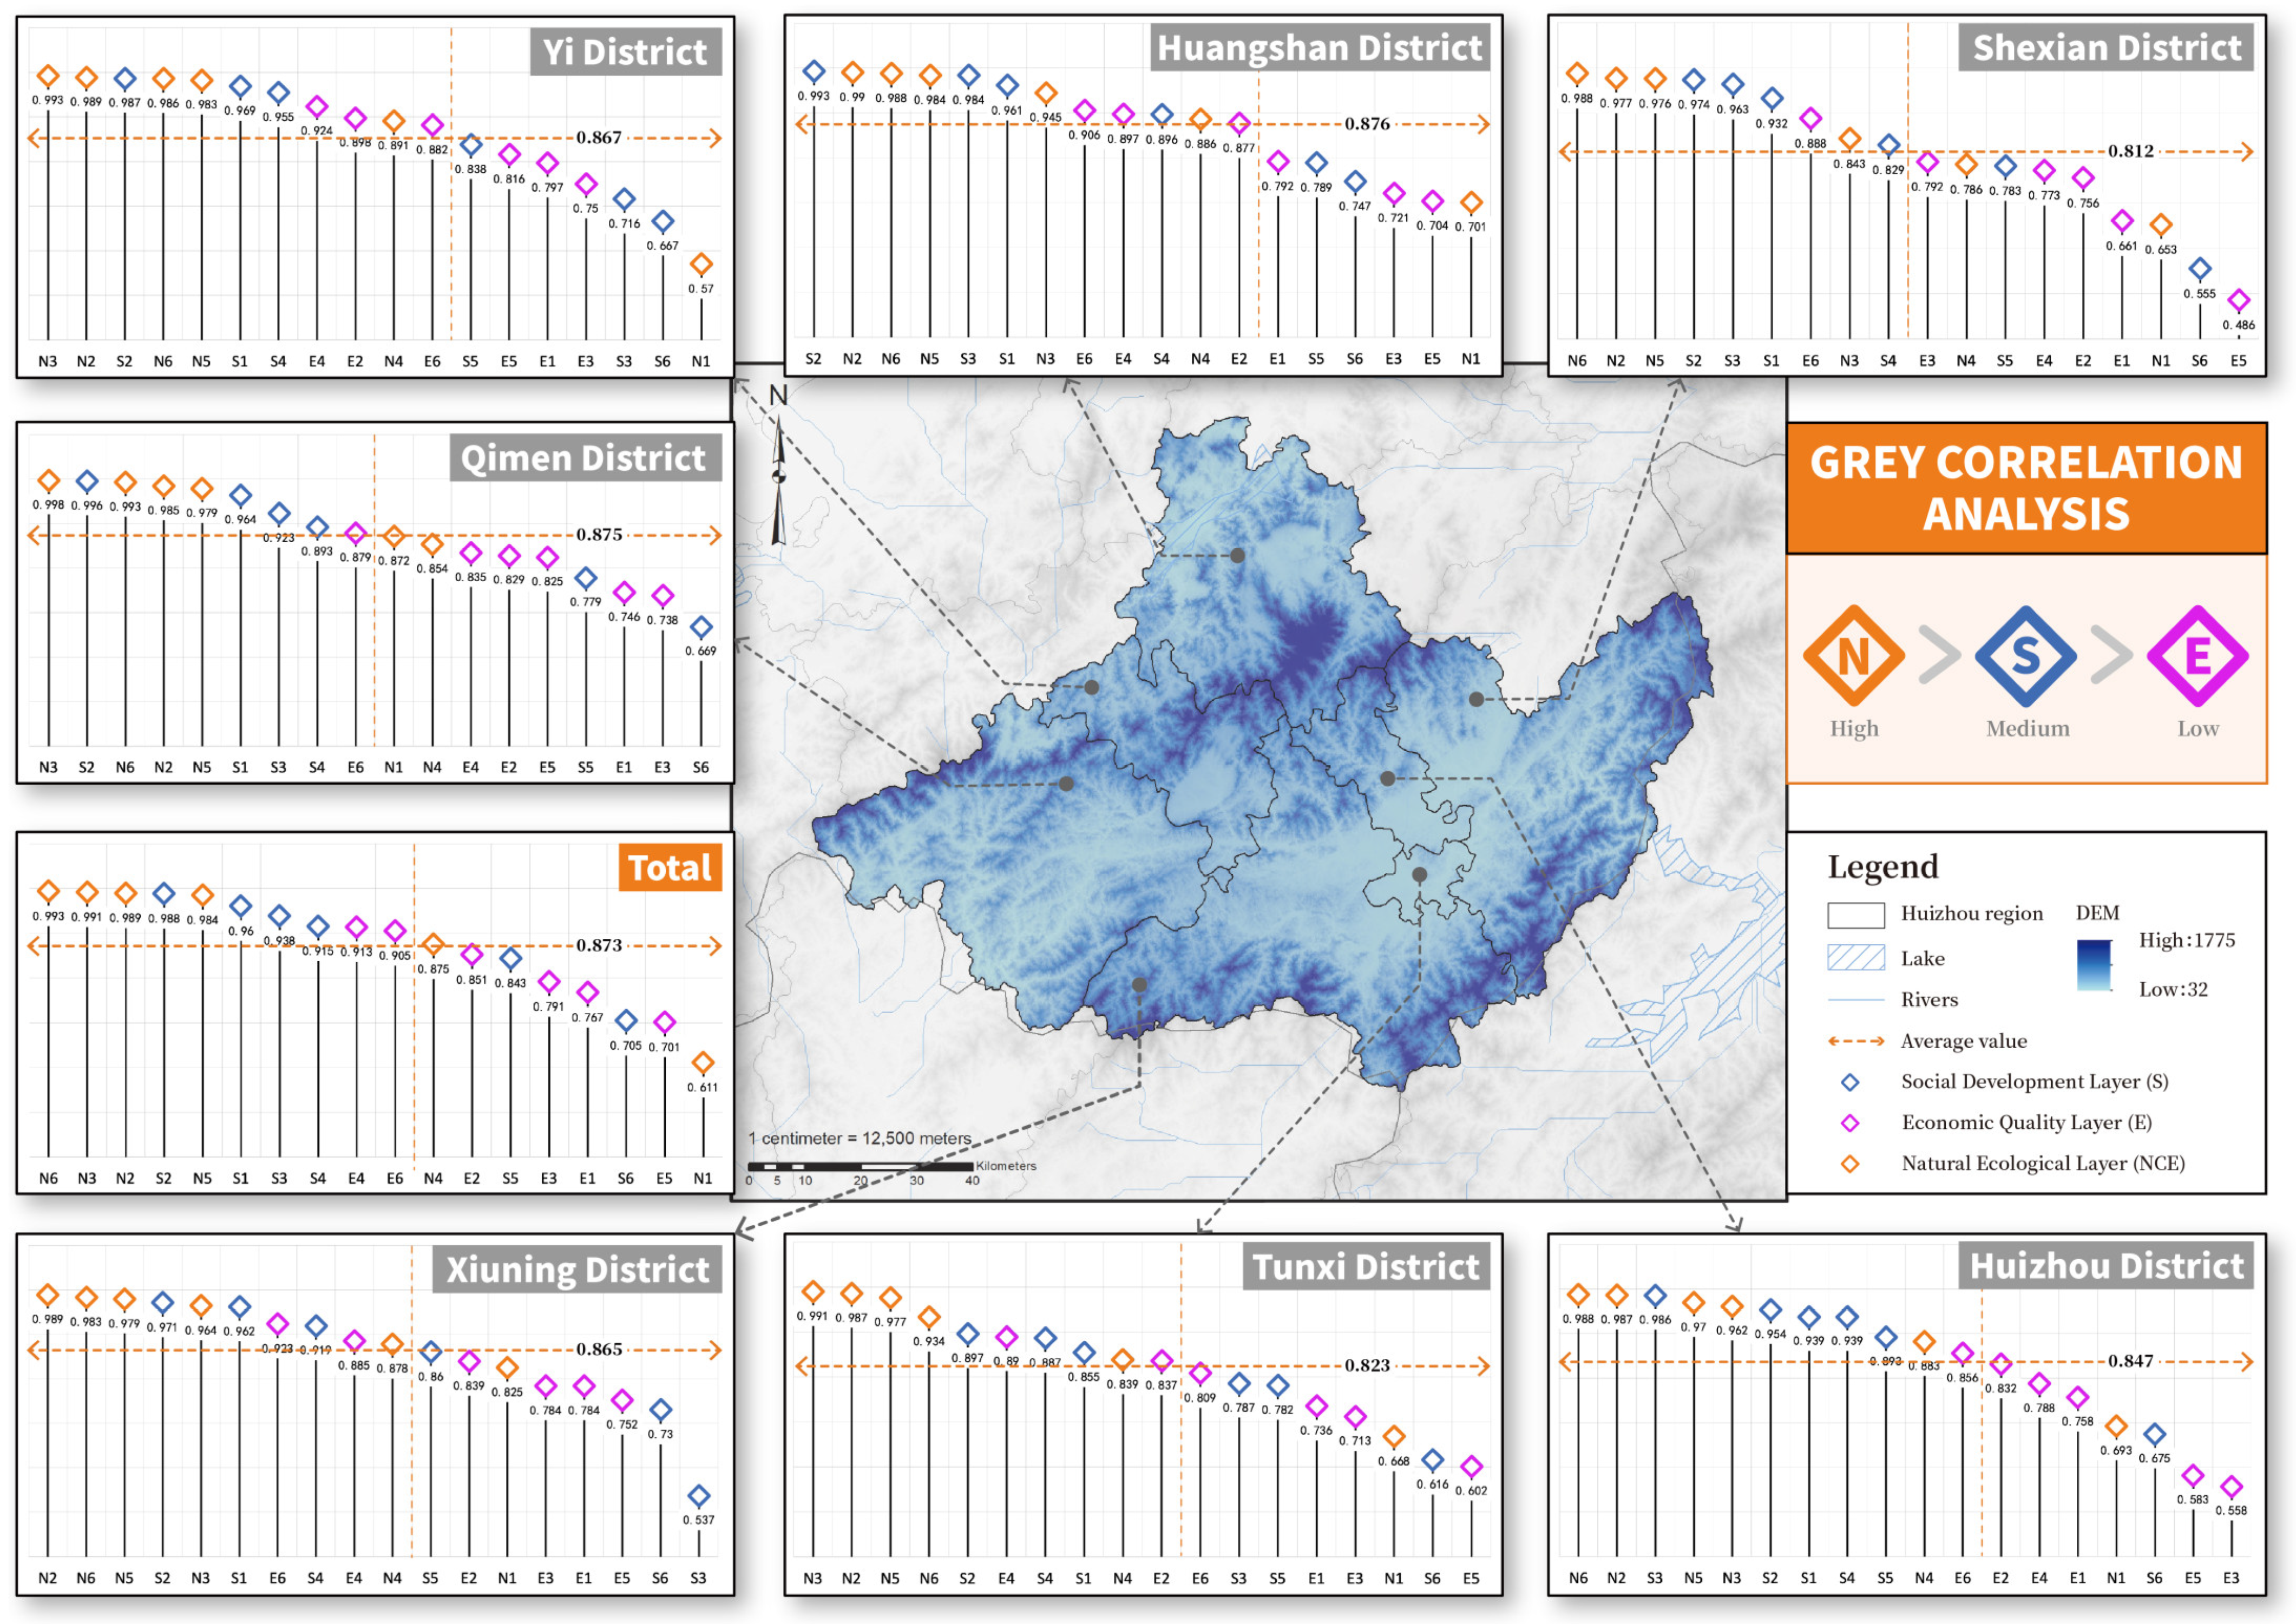Click Economic Quality Layer diamond in legend

1850,1123
